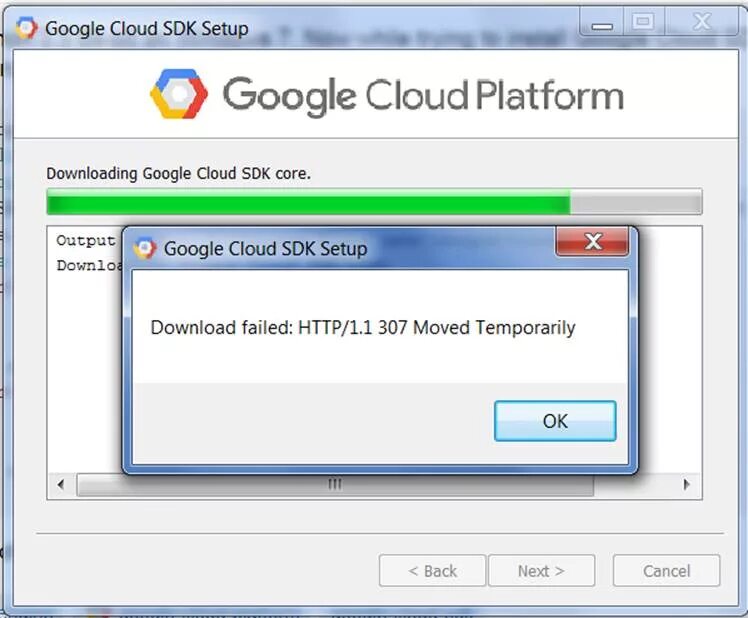
Task: Click the 'Google Cloud Platform' banner text
Action: (x=423, y=95)
